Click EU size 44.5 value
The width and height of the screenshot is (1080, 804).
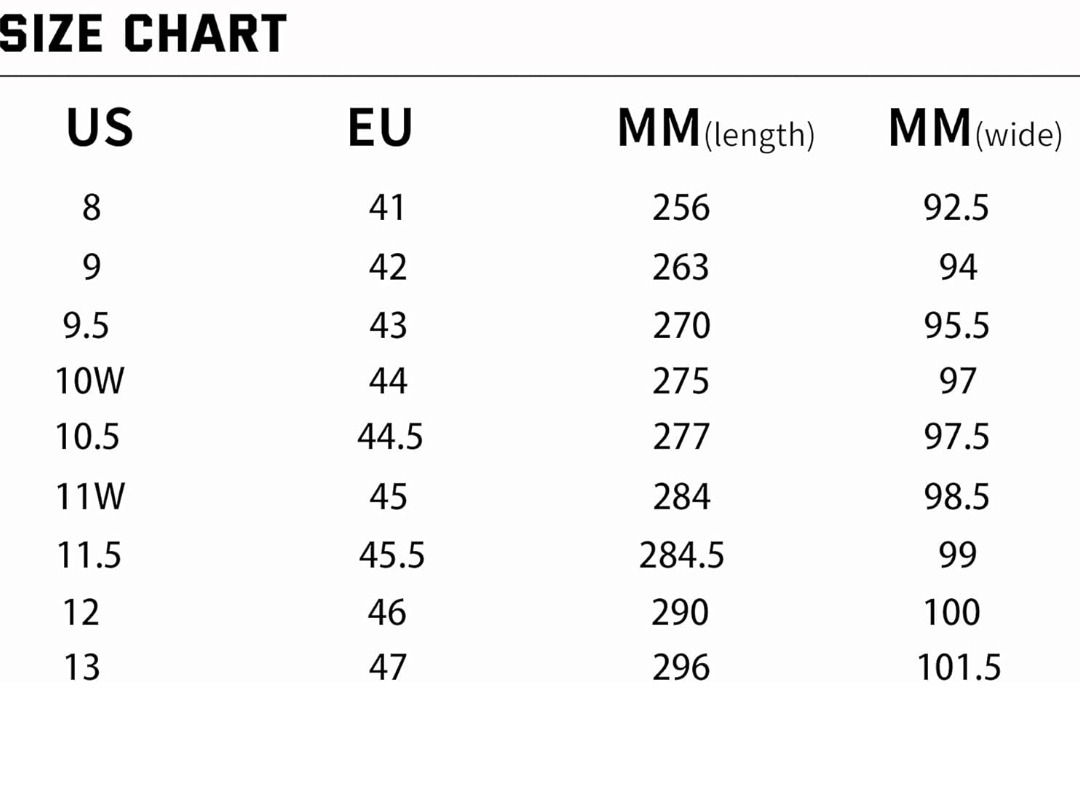tap(390, 437)
